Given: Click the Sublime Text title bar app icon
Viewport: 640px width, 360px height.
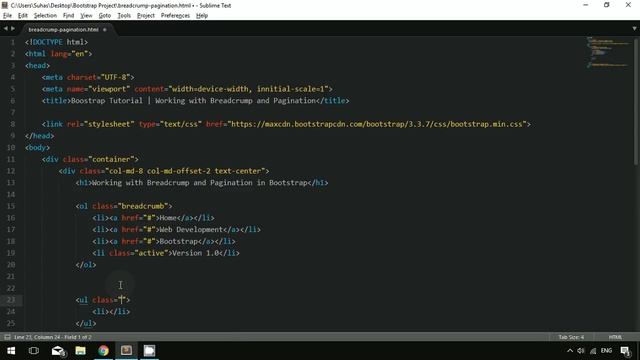Looking at the screenshot, I should 5,5.
